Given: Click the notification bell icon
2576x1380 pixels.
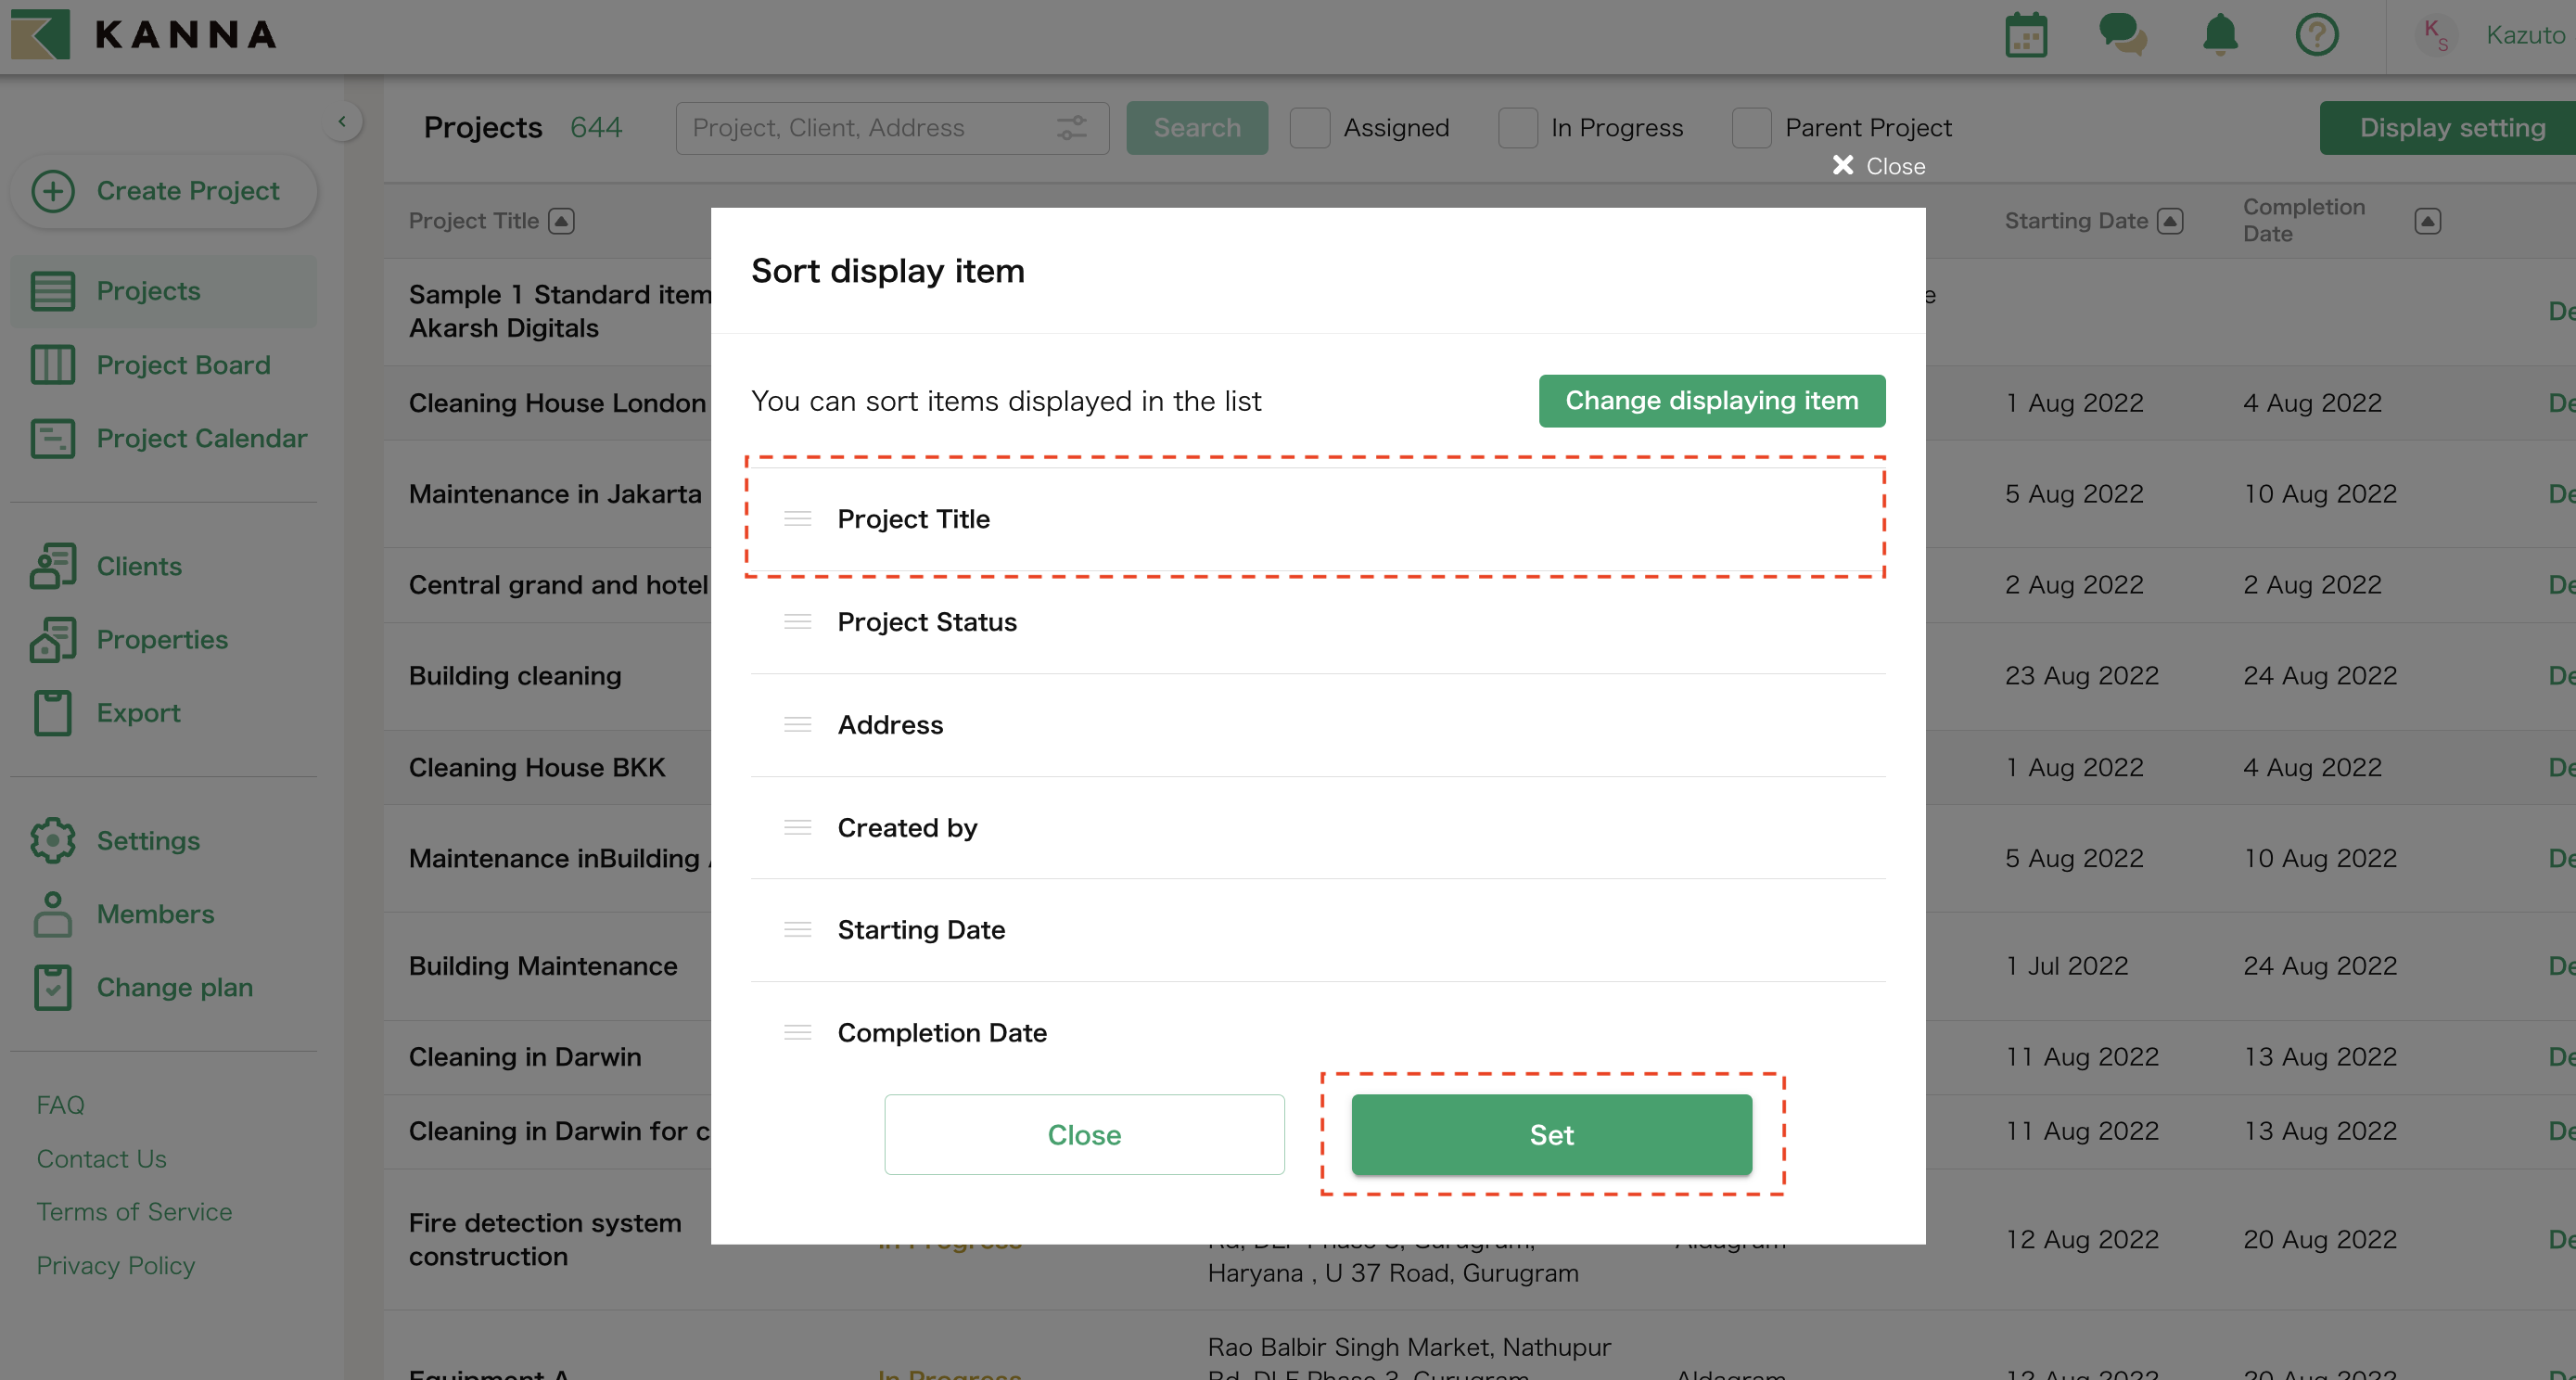Looking at the screenshot, I should tap(2219, 35).
